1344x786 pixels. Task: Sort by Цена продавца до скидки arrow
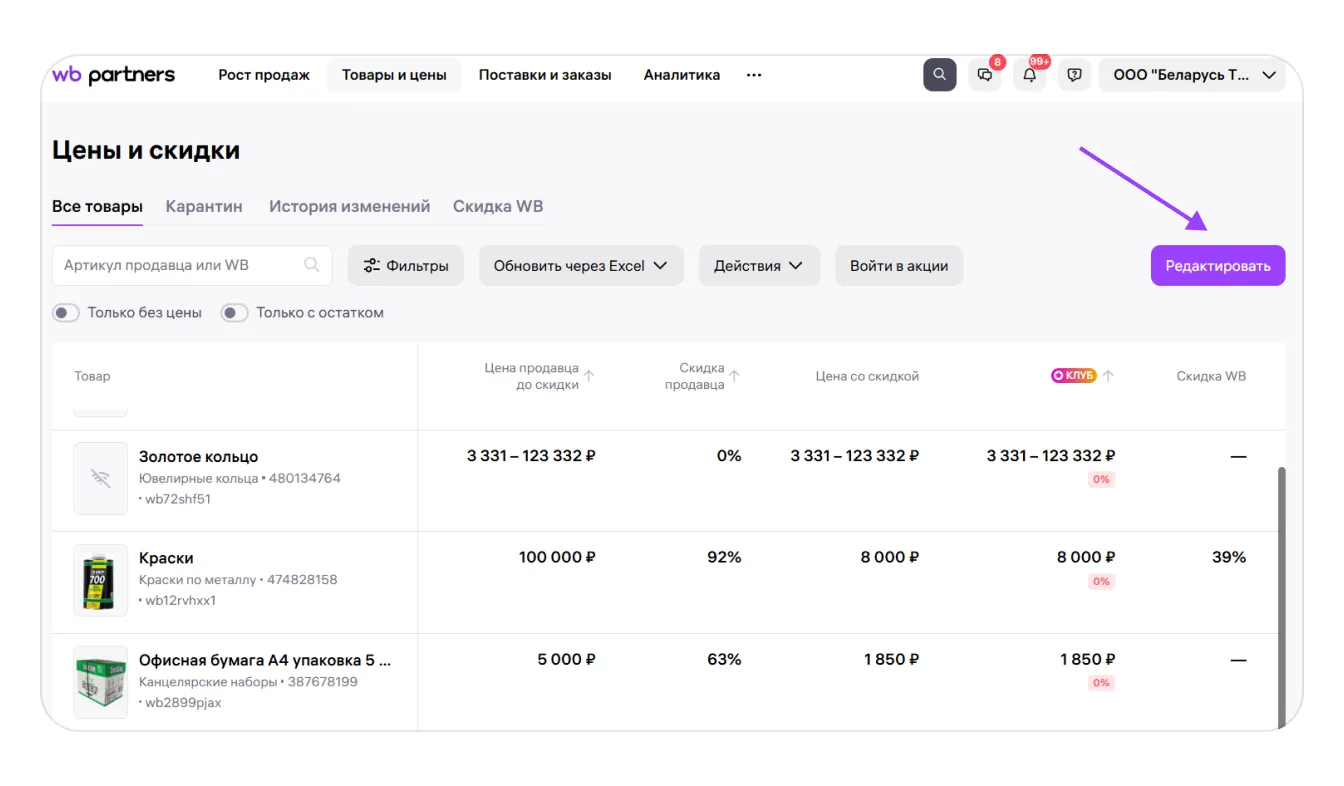[x=589, y=376]
